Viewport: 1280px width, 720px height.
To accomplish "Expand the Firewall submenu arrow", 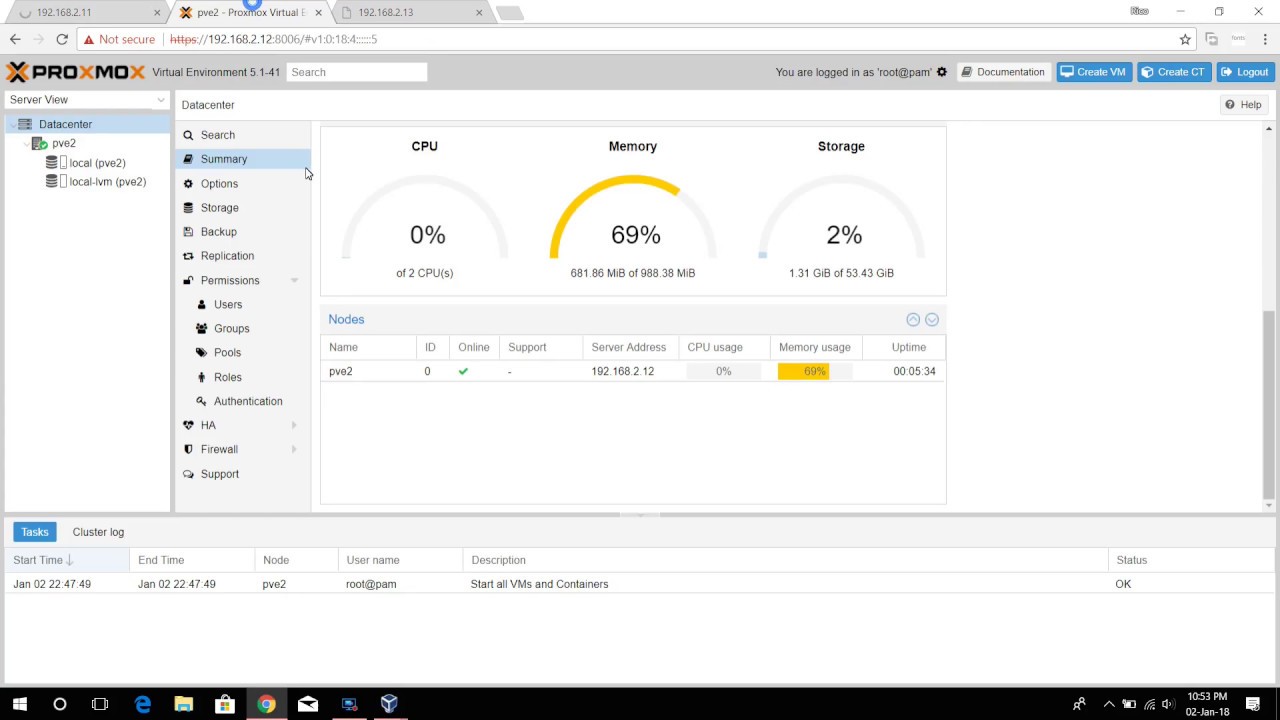I will coord(294,450).
